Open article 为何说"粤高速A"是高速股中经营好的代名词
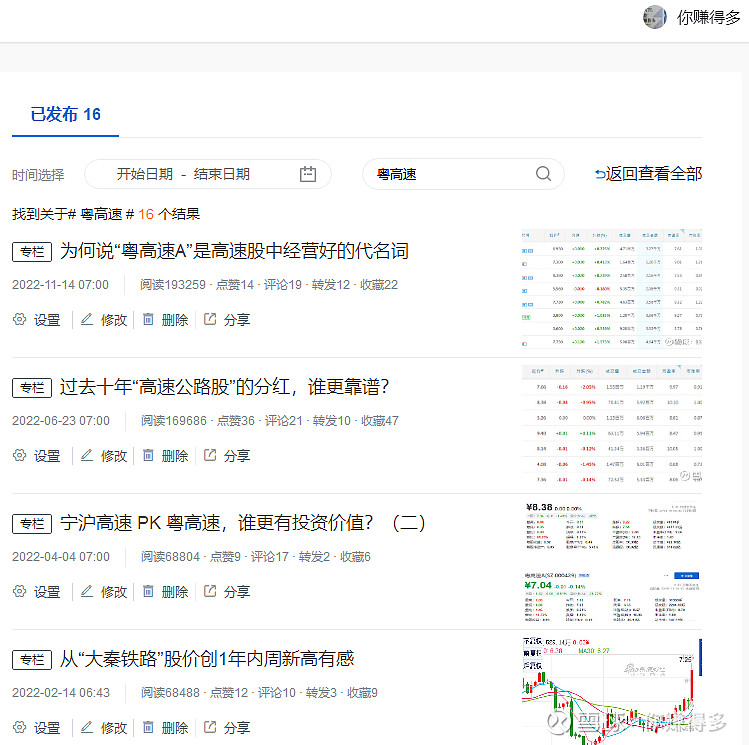Screen dimensions: 749x745 (234, 251)
